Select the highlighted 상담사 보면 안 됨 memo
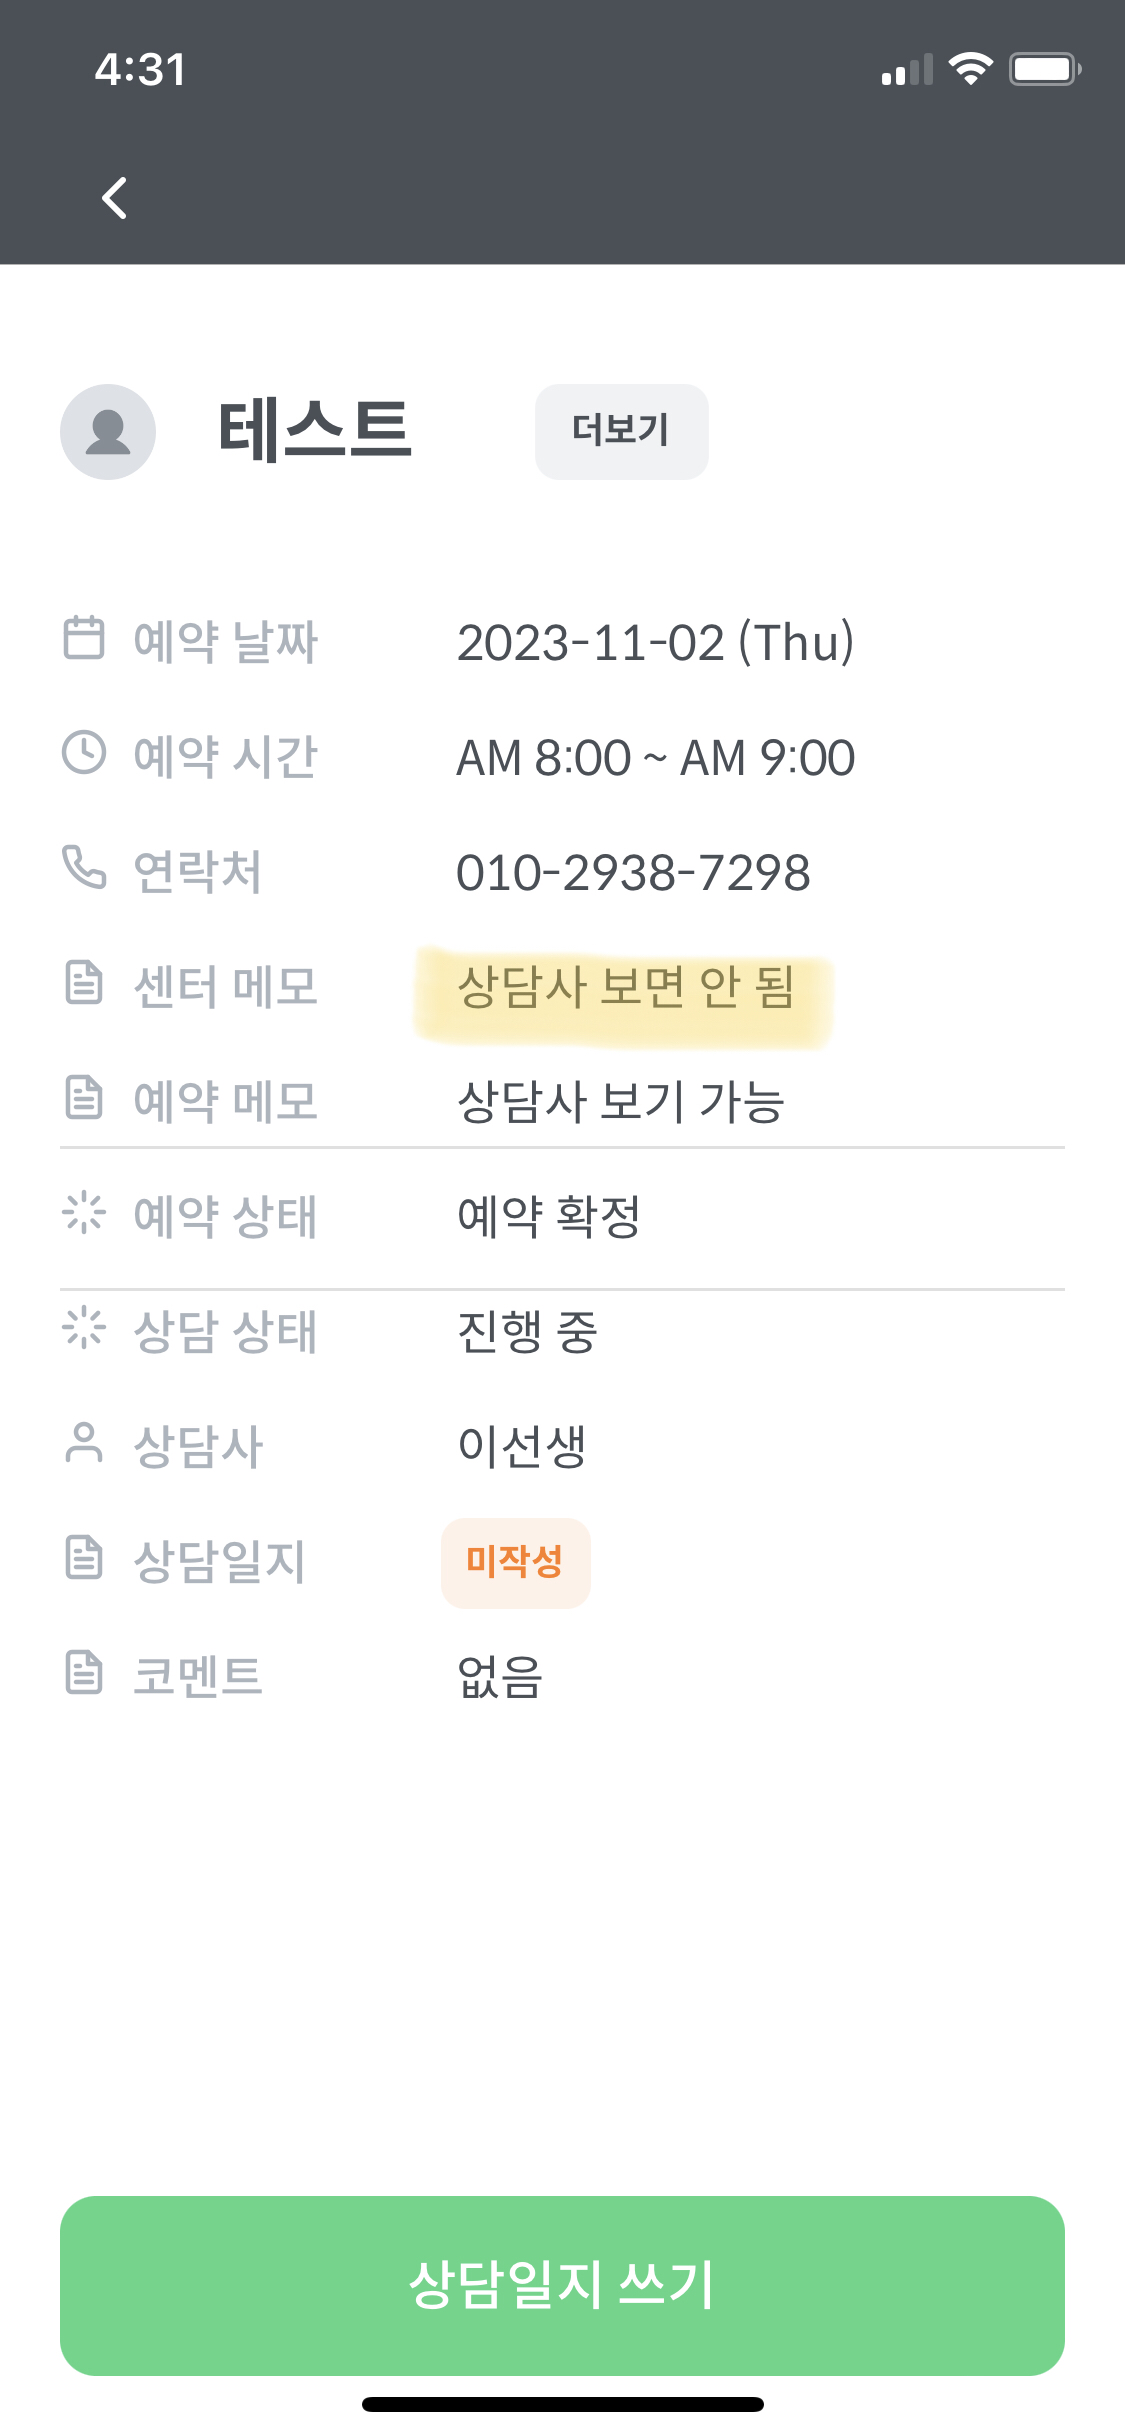Screen dimensions: 1125x2436 point(625,988)
